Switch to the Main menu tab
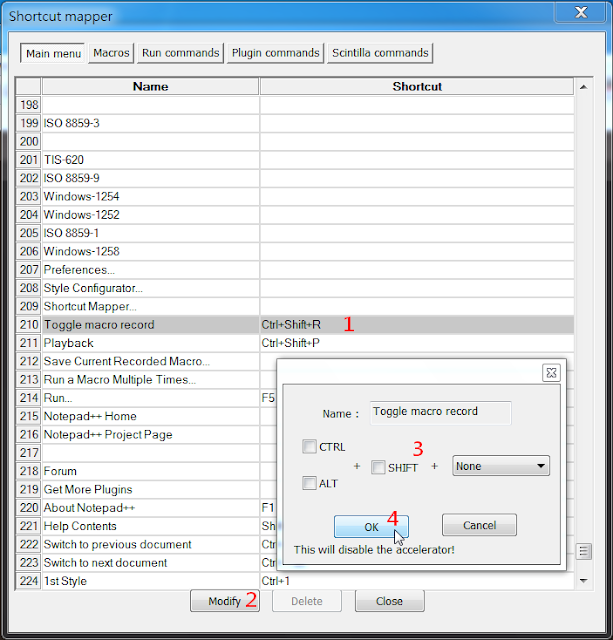The image size is (613, 640). [53, 53]
